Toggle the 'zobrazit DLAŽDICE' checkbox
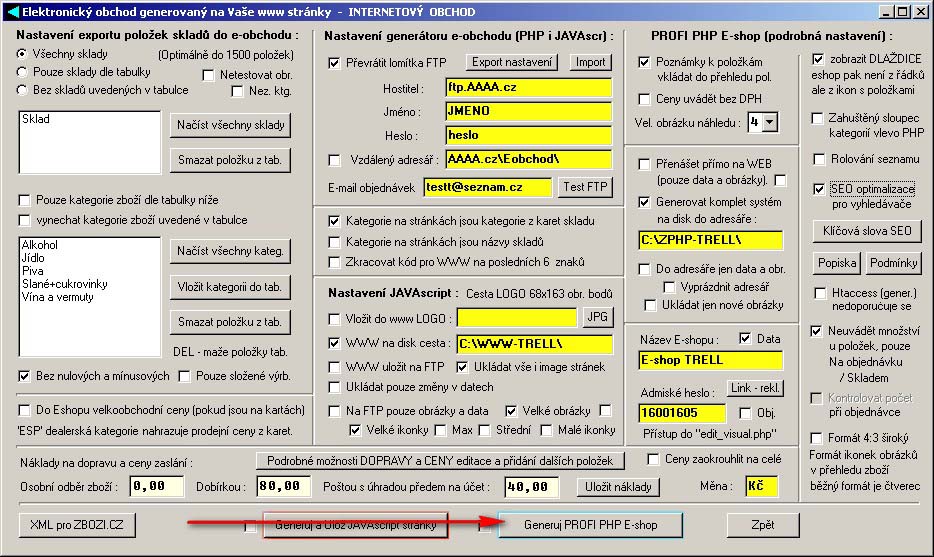This screenshot has width=934, height=557. pyautogui.click(x=818, y=60)
